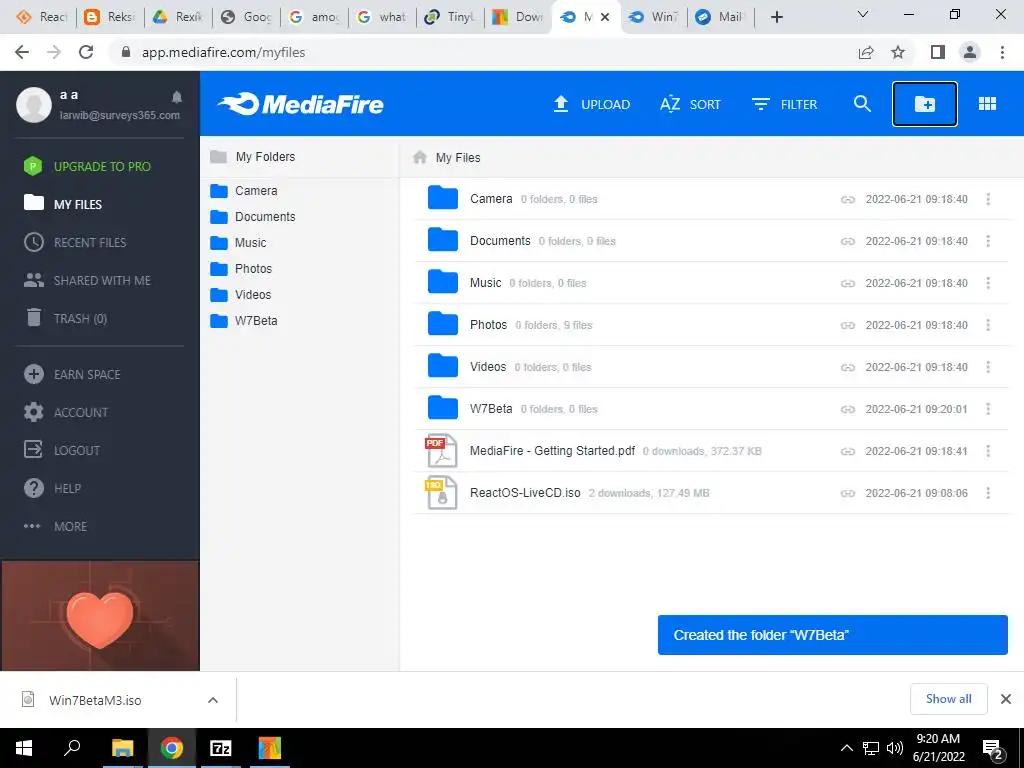Click the heart advertisement thumbnail

coord(100,616)
